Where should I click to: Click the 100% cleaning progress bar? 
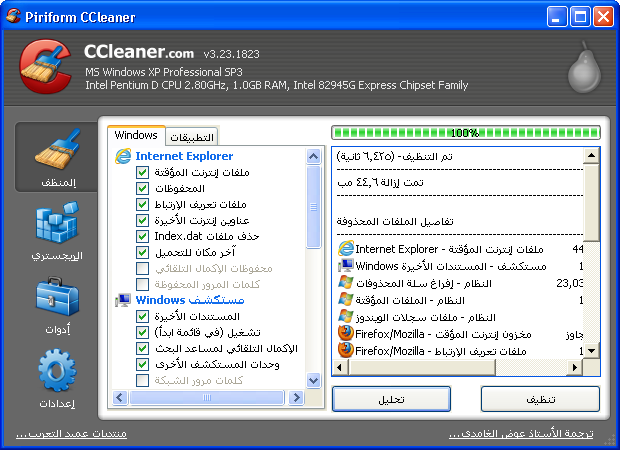465,132
